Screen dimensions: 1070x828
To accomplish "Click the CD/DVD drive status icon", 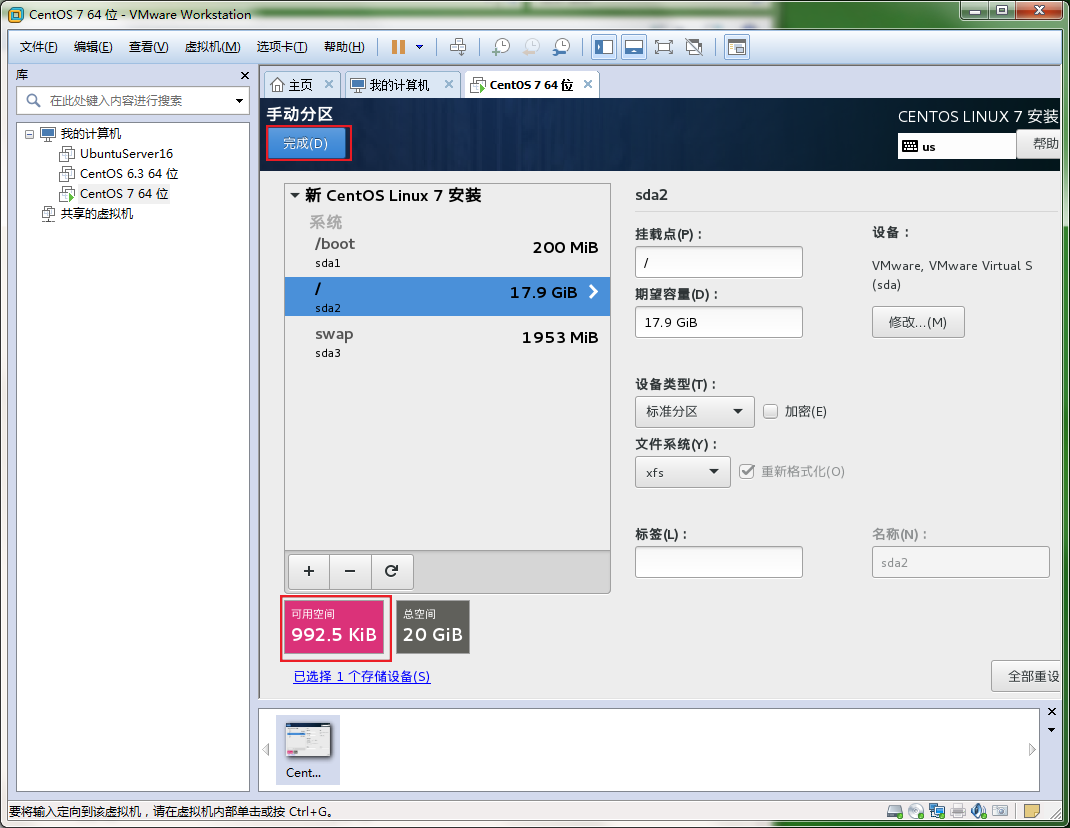I will tap(916, 811).
